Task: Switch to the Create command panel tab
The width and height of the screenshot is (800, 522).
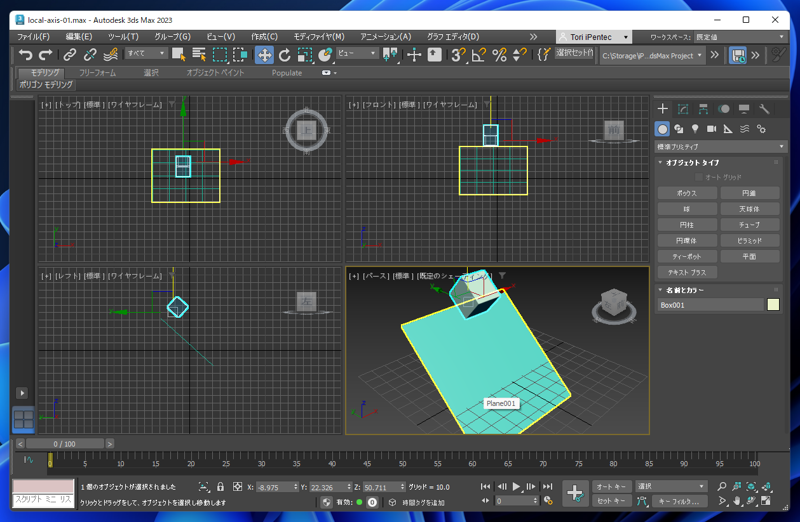Action: [x=662, y=109]
